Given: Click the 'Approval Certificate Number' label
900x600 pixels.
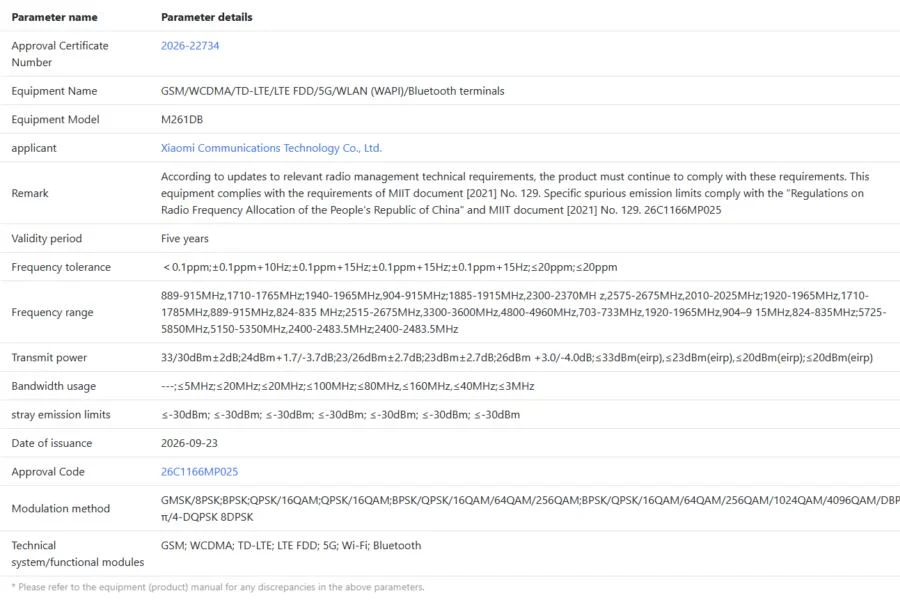Looking at the screenshot, I should (x=60, y=54).
